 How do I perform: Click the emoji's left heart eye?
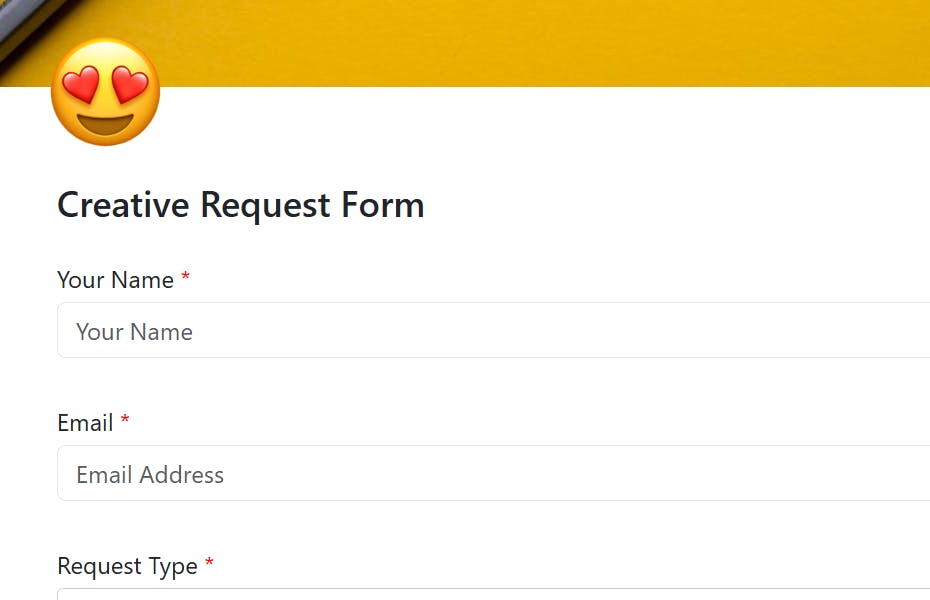coord(81,84)
